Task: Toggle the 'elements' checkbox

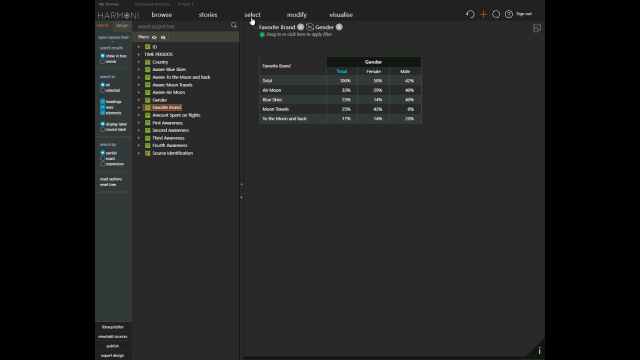Action: [102, 113]
